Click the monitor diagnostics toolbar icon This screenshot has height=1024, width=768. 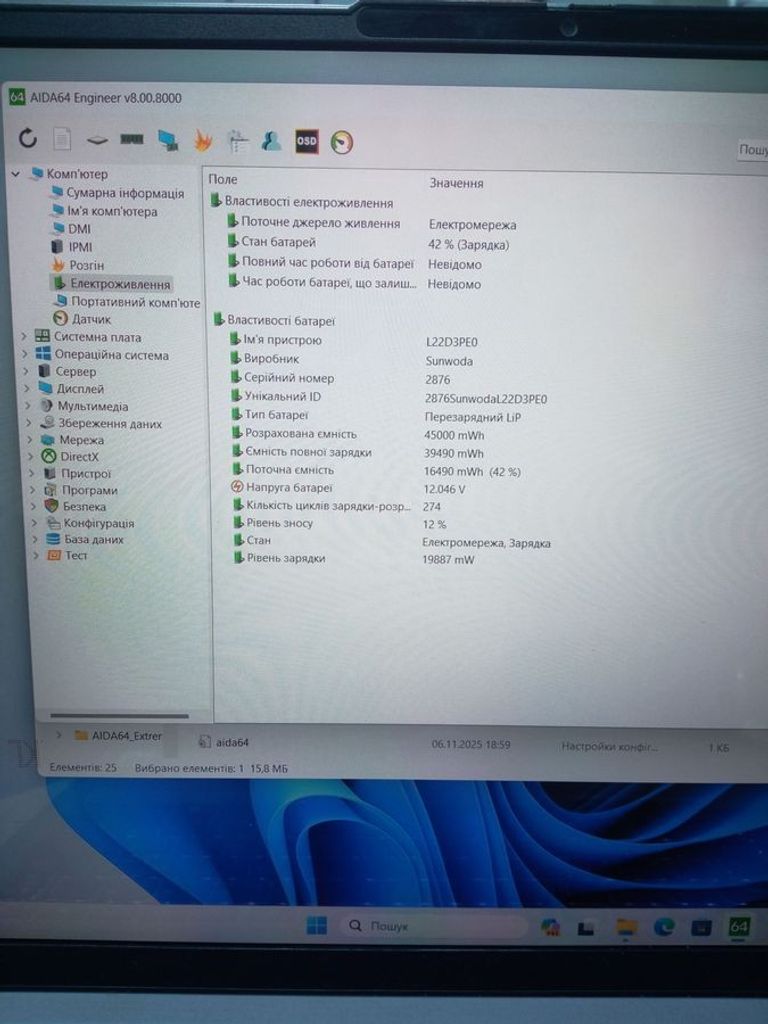click(168, 140)
